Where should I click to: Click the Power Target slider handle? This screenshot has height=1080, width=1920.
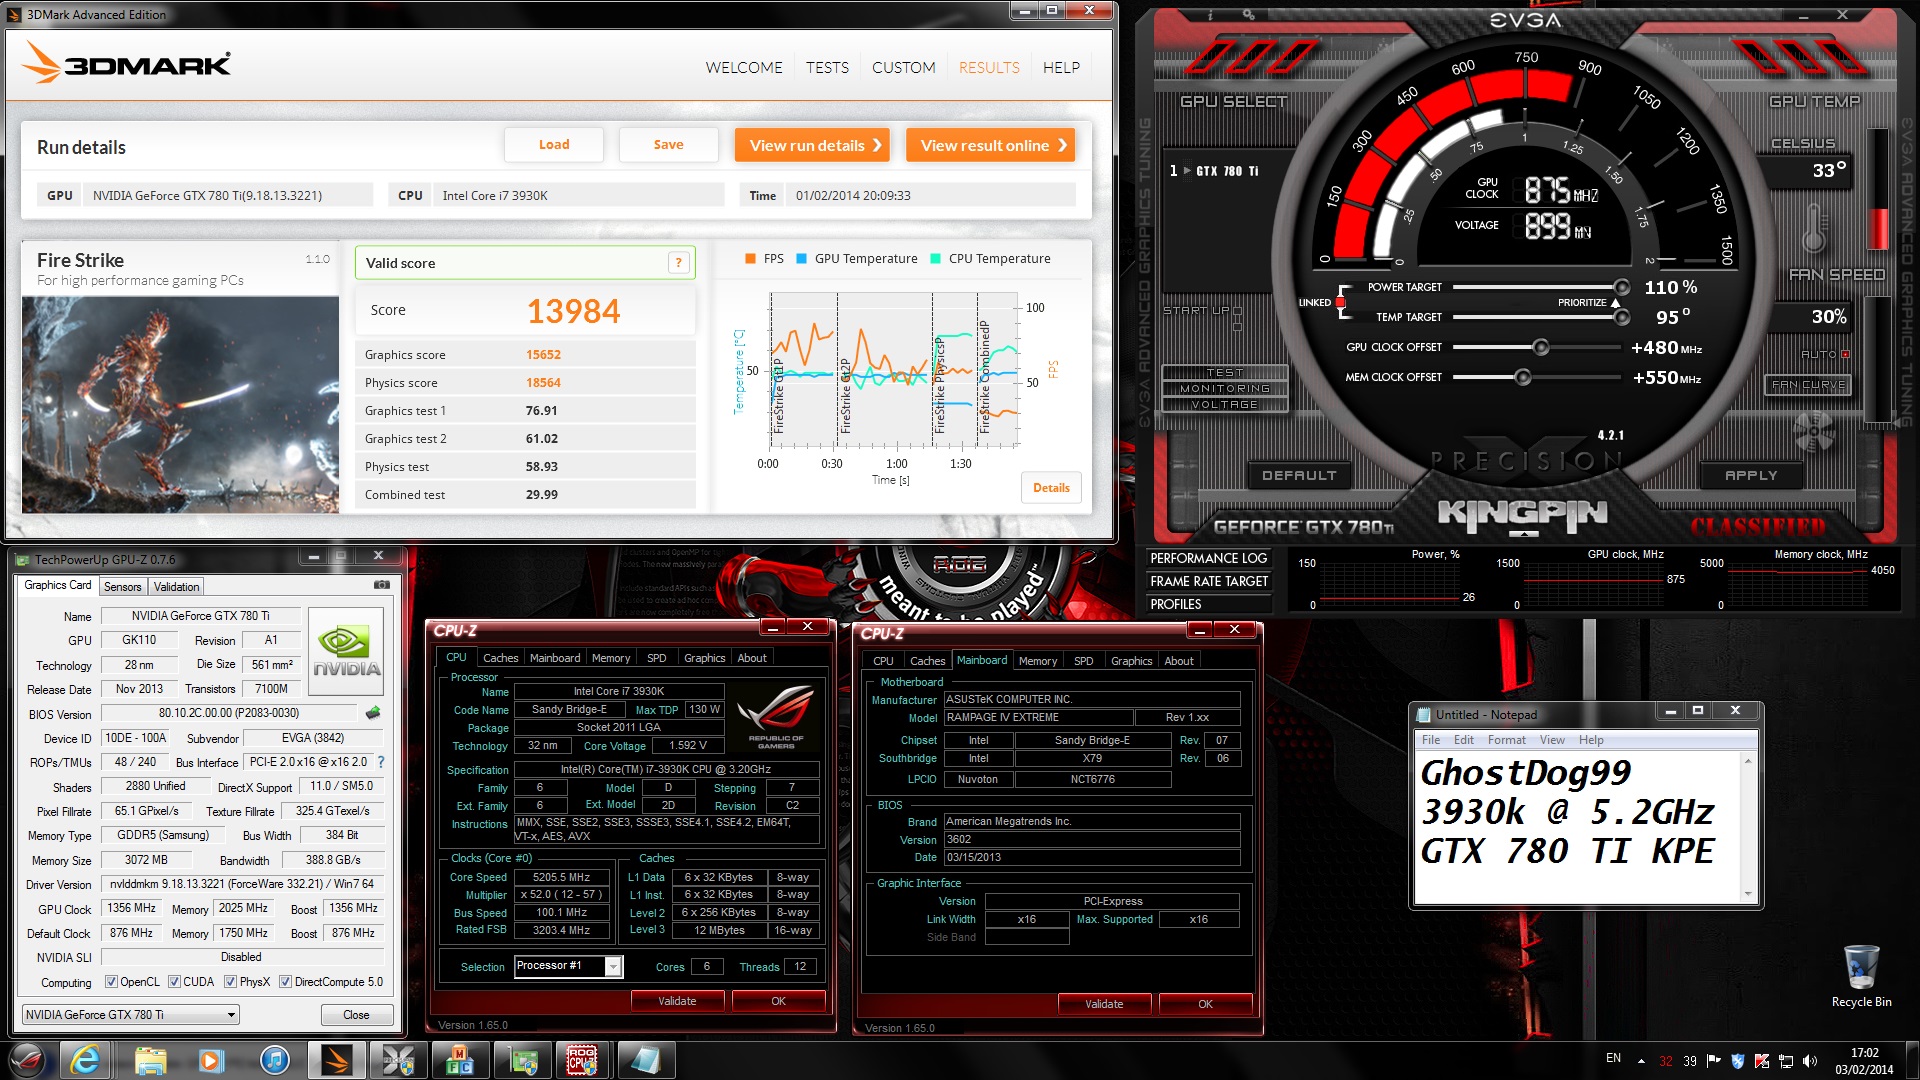(x=1622, y=287)
